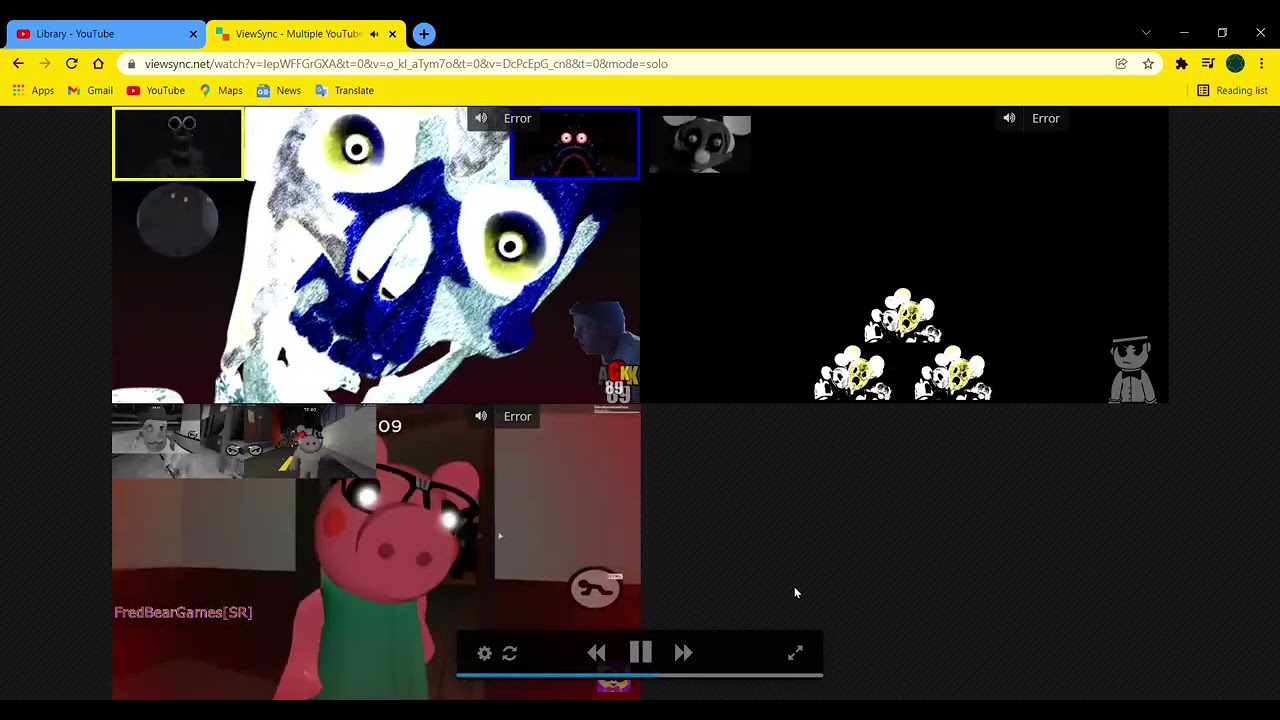1280x720 pixels.
Task: Open ViewSync settings gear
Action: coord(484,653)
